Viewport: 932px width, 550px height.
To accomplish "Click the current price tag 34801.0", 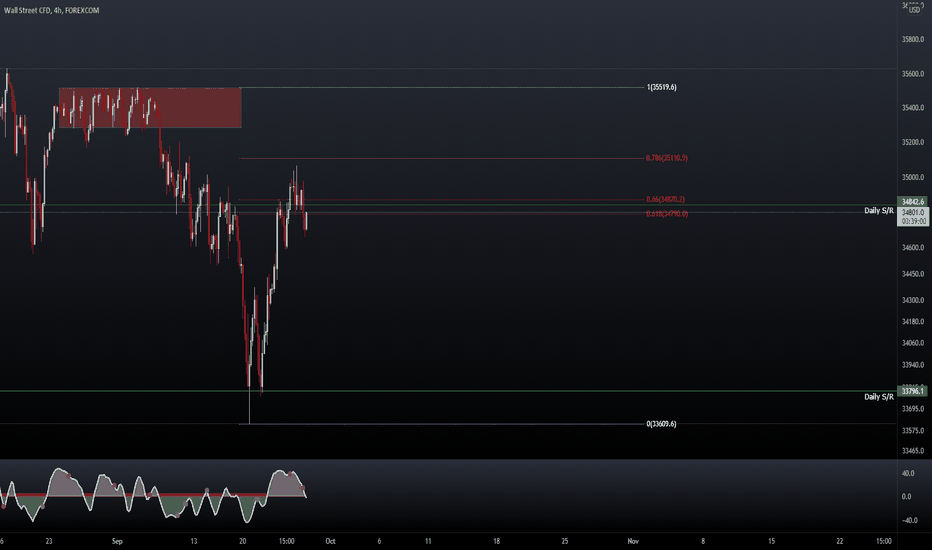I will (x=913, y=212).
